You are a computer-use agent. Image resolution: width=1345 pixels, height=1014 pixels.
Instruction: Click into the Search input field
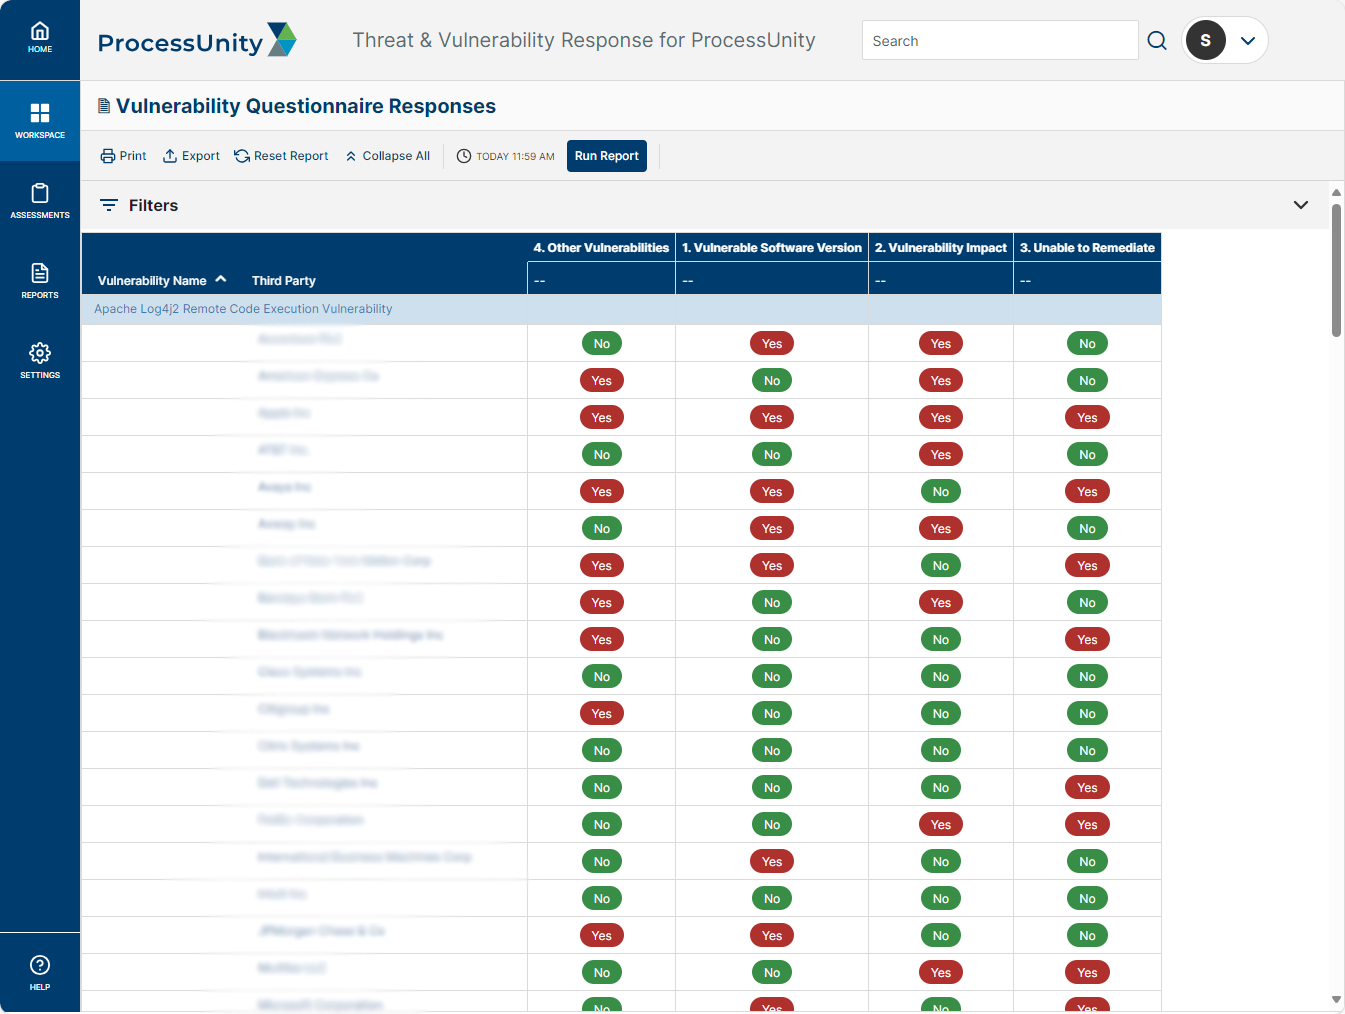(x=1000, y=40)
